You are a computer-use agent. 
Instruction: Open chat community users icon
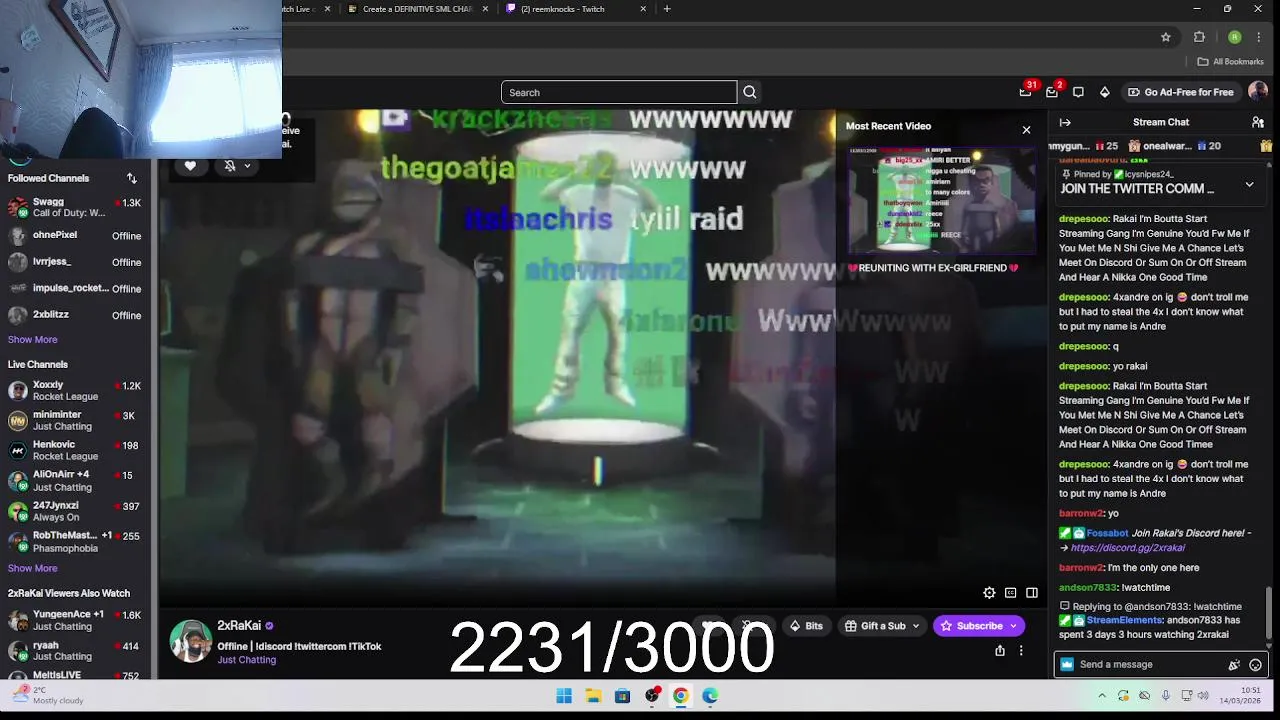tap(1258, 122)
